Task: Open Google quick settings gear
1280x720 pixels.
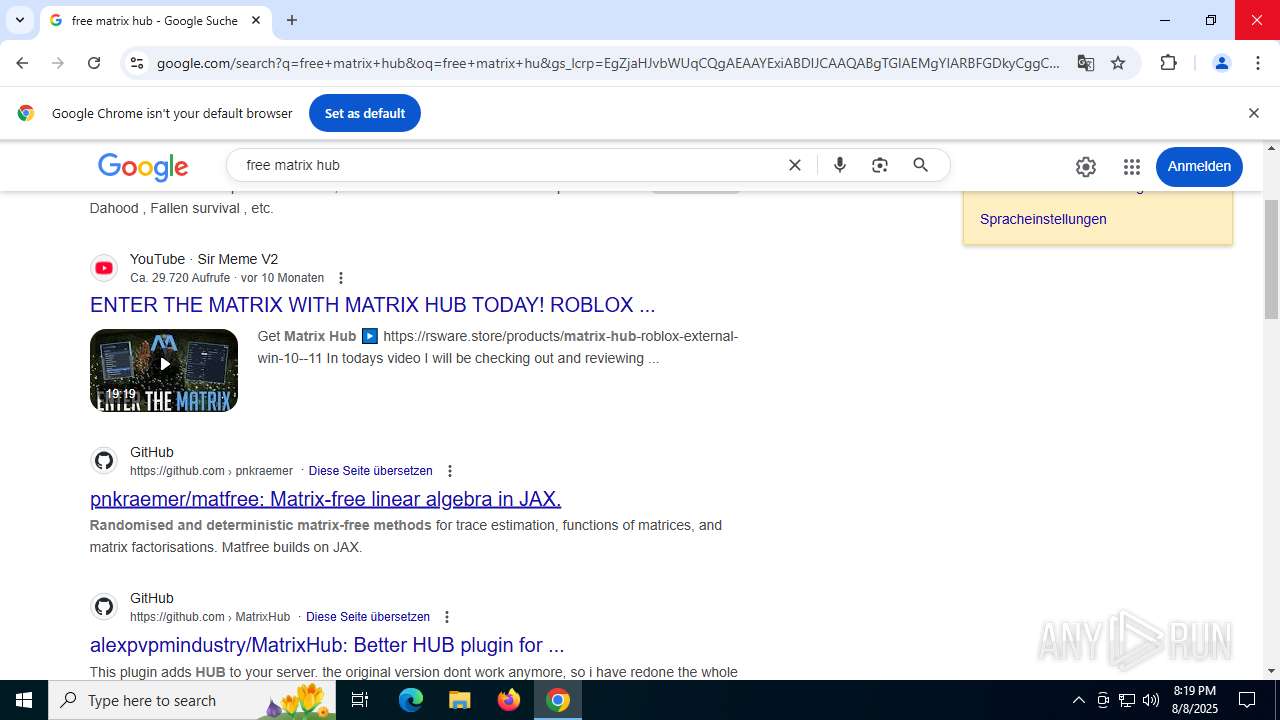Action: coord(1086,167)
